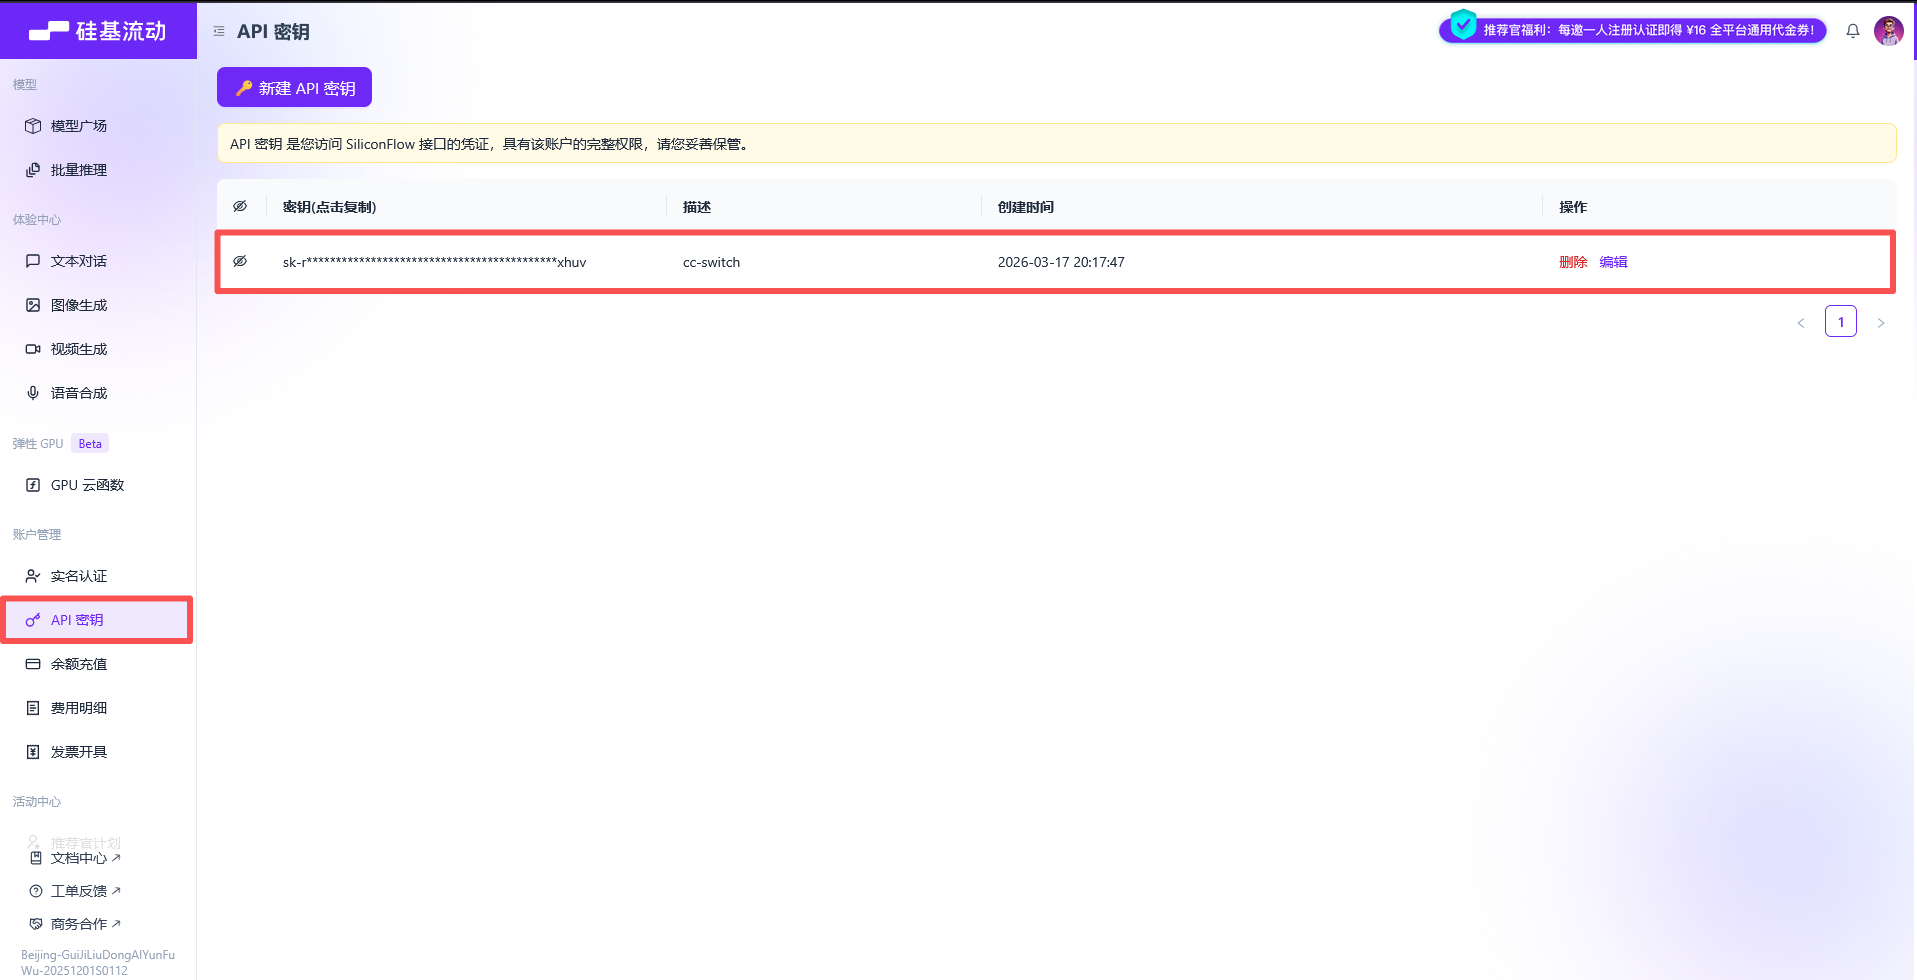Image resolution: width=1917 pixels, height=980 pixels.
Task: Open 批量推理 via its icon
Action: tap(33, 170)
